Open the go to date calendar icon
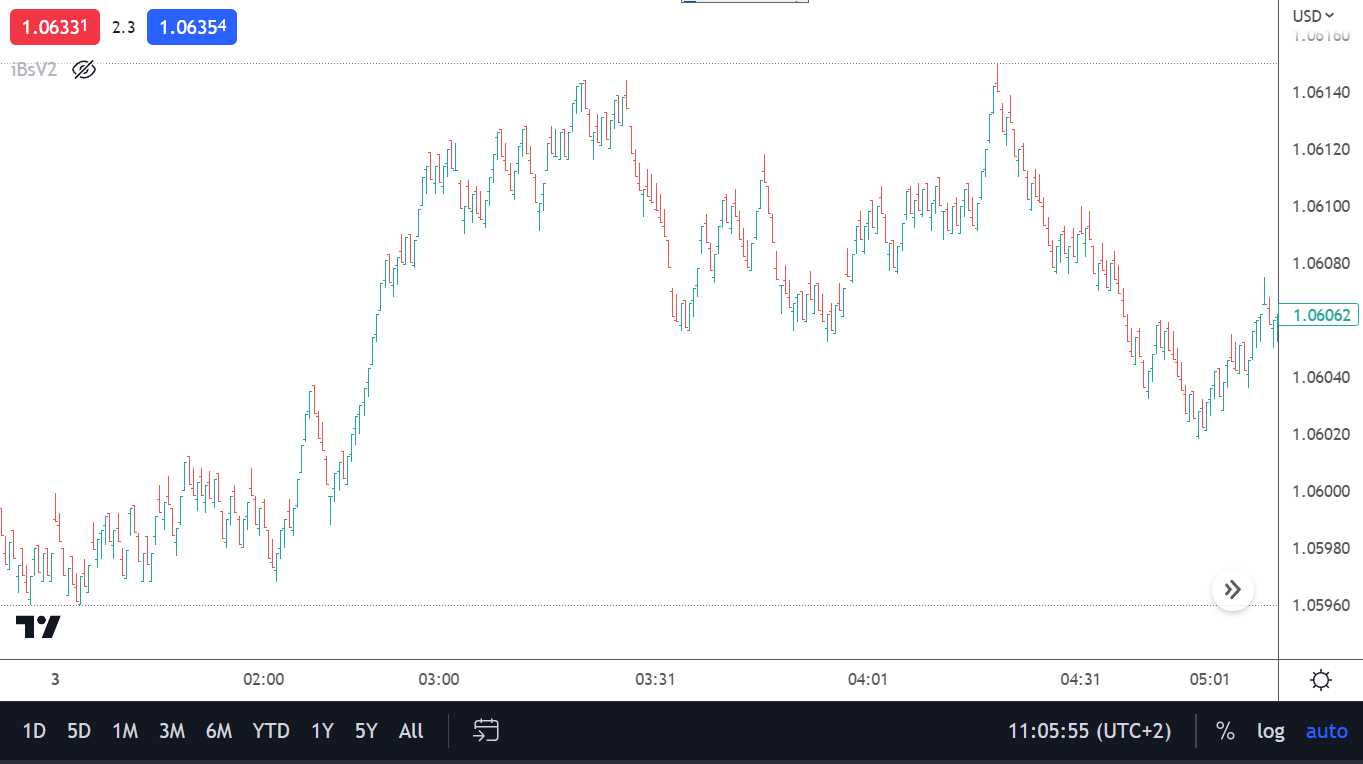This screenshot has height=764, width=1363. click(486, 731)
